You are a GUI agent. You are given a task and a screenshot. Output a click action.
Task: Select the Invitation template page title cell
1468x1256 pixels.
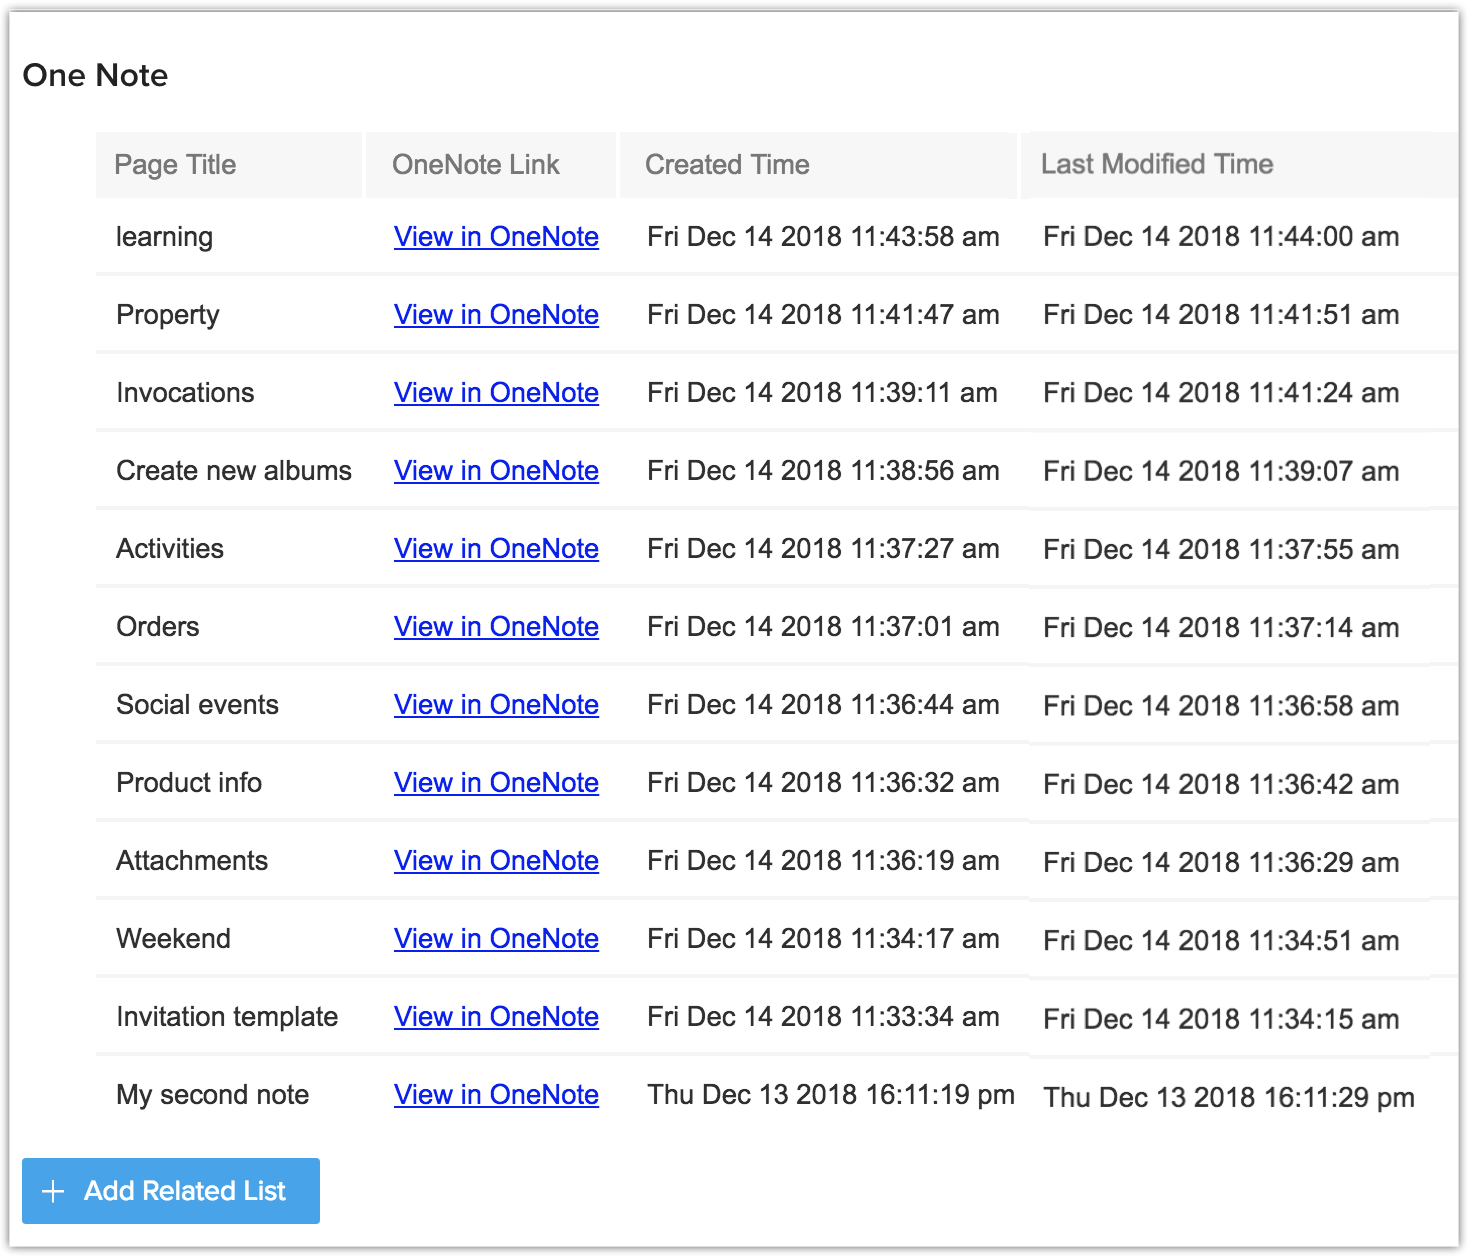tap(227, 1017)
